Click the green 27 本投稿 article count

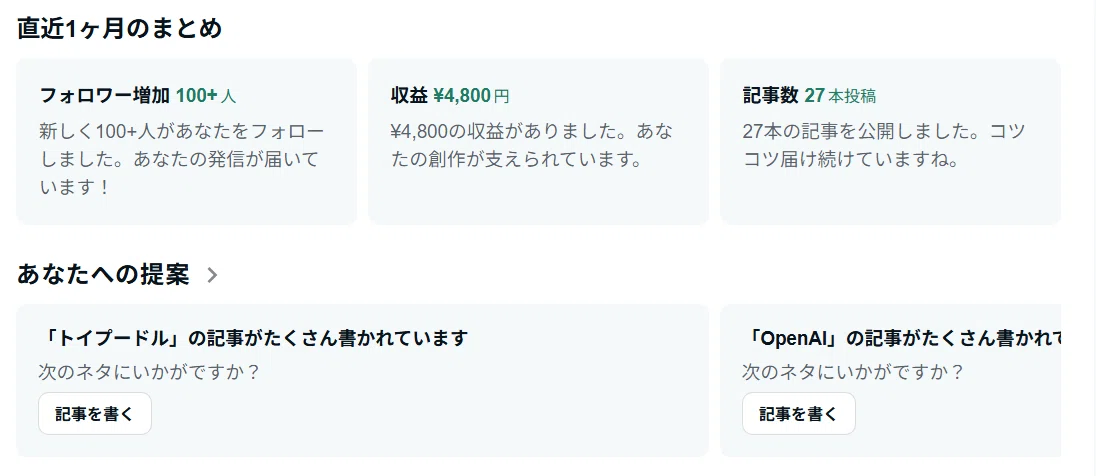pyautogui.click(x=840, y=96)
